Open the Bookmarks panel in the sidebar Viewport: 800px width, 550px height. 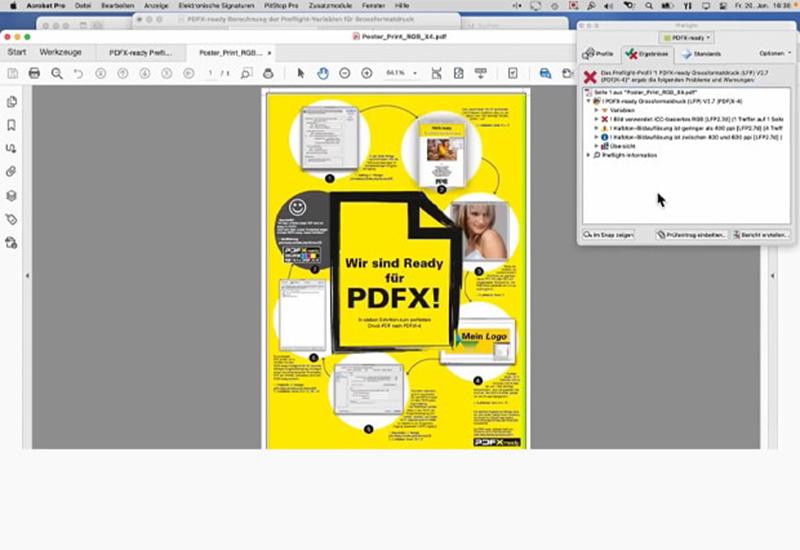tap(12, 125)
